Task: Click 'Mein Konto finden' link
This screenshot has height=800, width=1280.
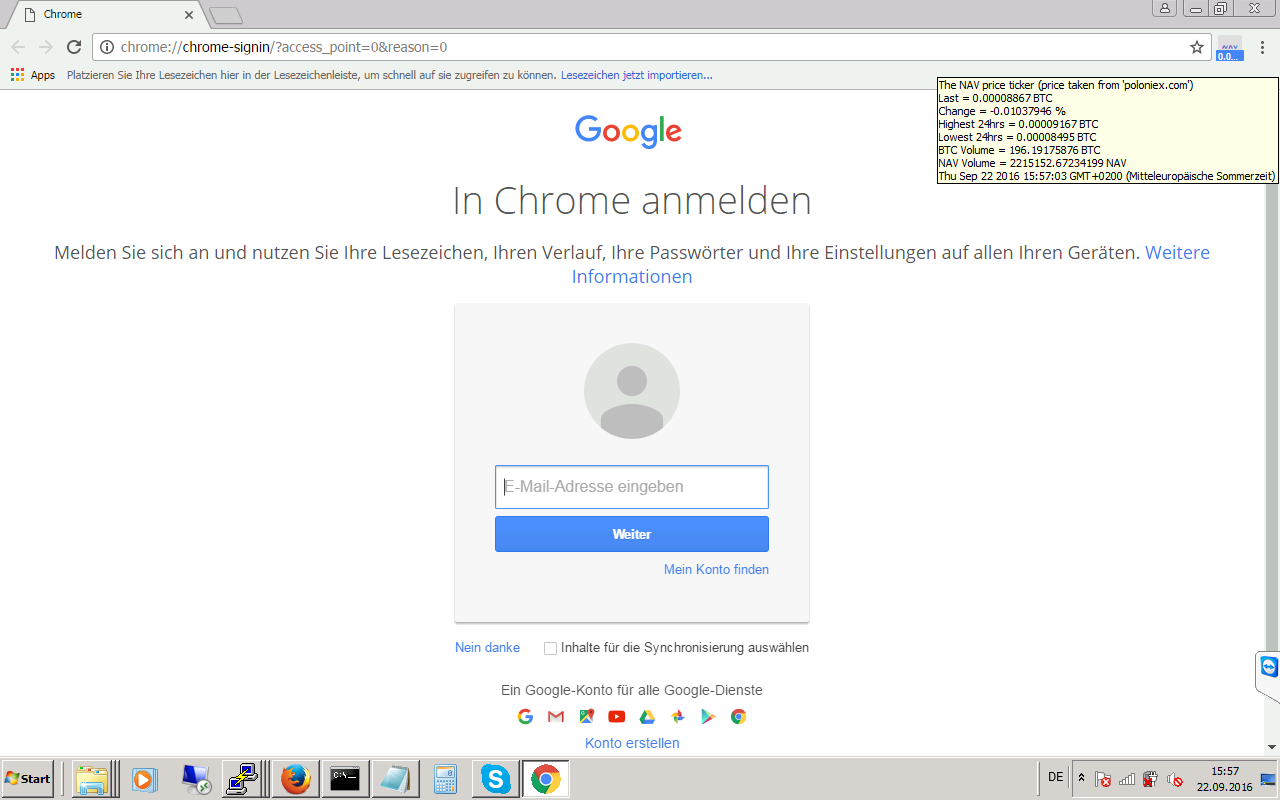Action: 716,569
